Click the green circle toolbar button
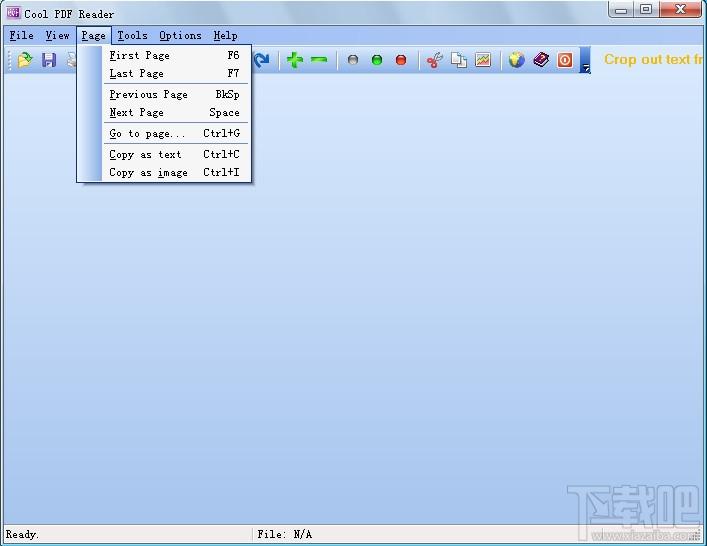This screenshot has width=707, height=546. coord(377,60)
